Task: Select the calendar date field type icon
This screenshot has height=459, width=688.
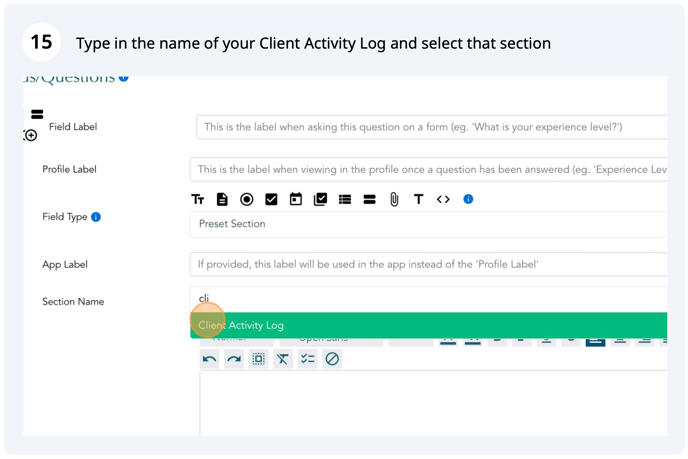Action: pos(296,199)
